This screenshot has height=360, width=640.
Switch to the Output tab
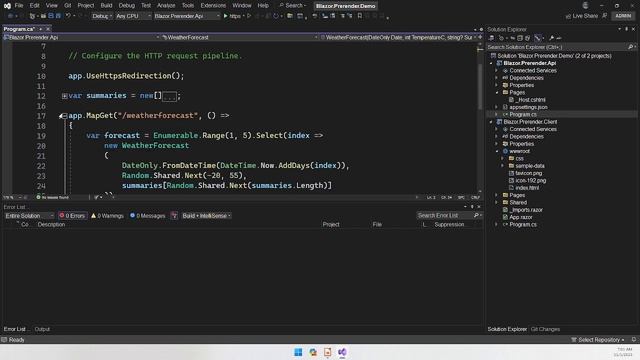click(x=42, y=329)
